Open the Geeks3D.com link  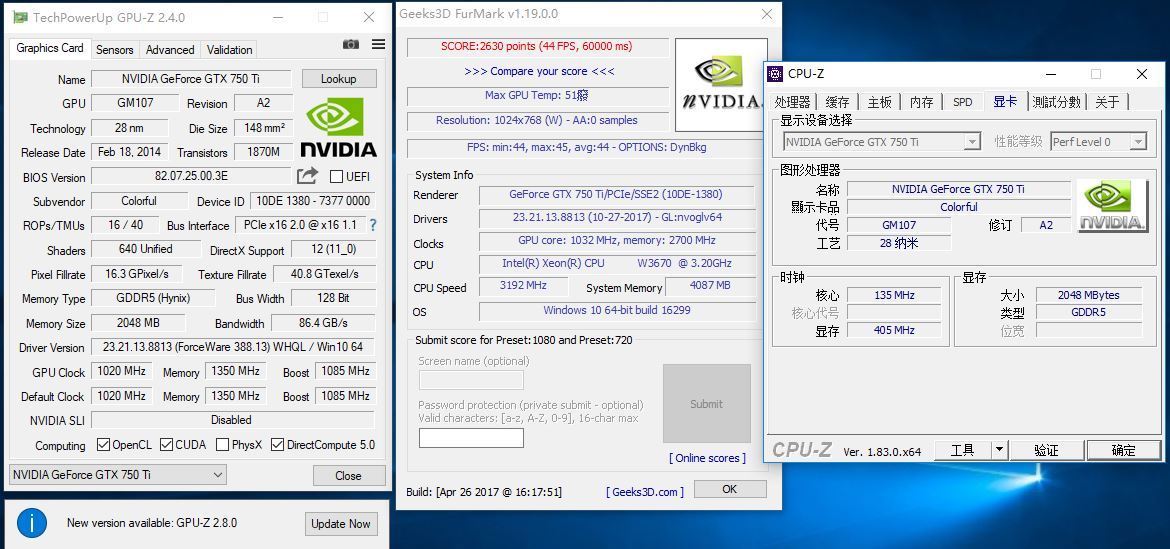coord(646,492)
